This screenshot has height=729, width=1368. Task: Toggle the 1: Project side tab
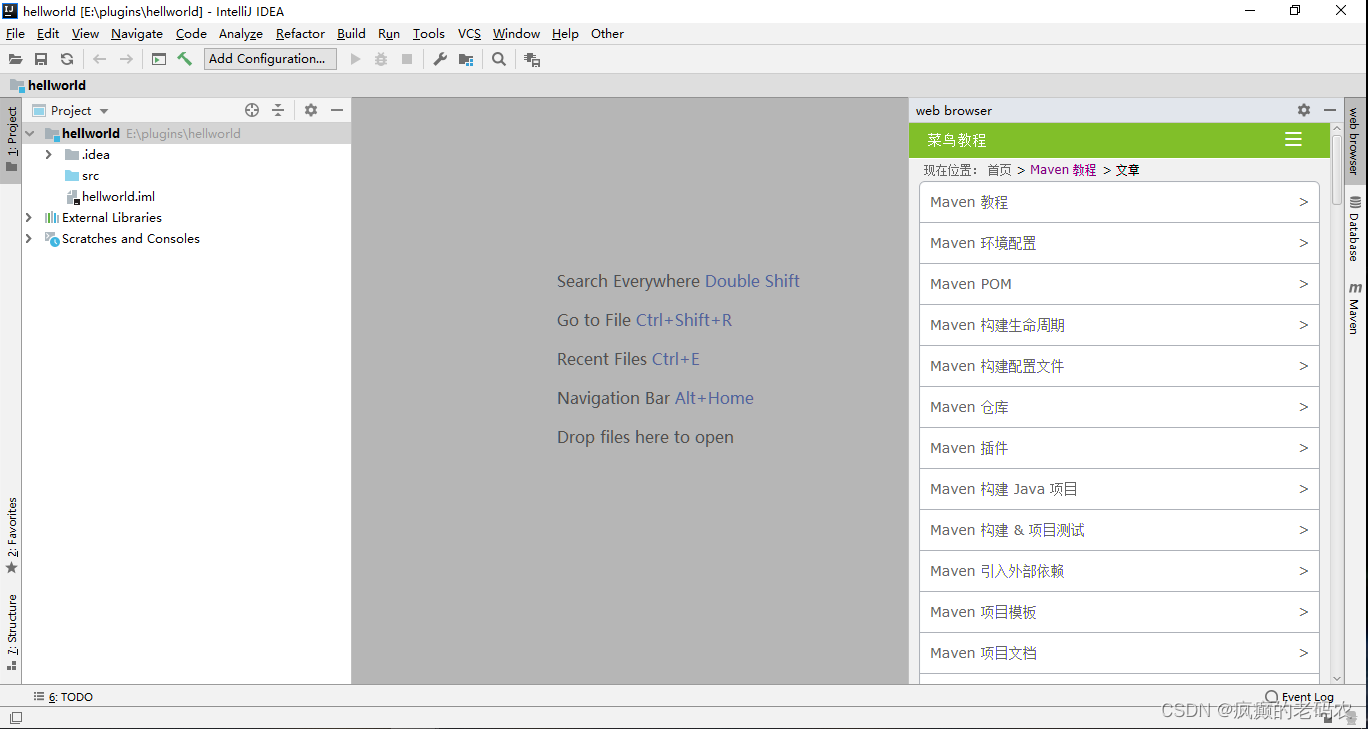coord(11,139)
